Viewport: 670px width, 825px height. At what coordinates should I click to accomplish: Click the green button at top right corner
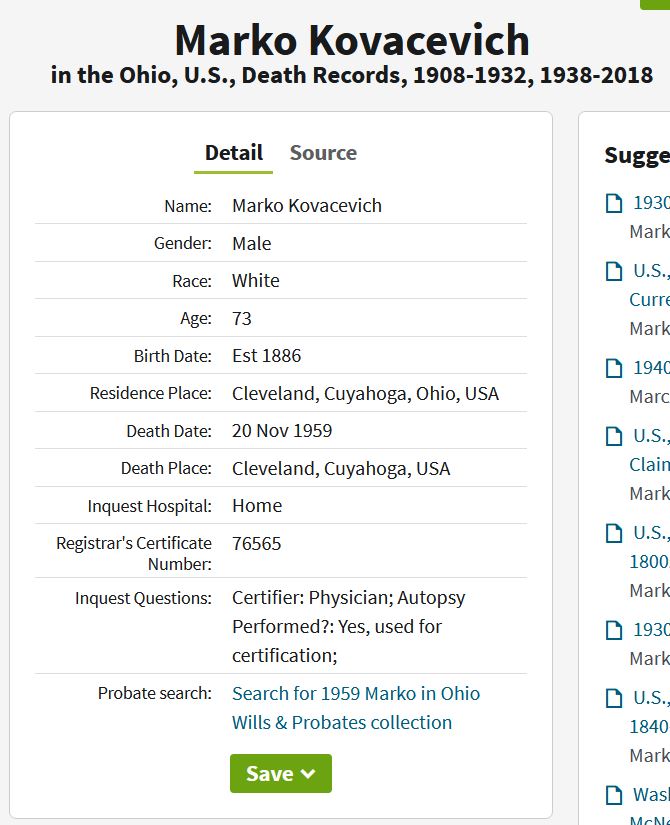pyautogui.click(x=655, y=4)
